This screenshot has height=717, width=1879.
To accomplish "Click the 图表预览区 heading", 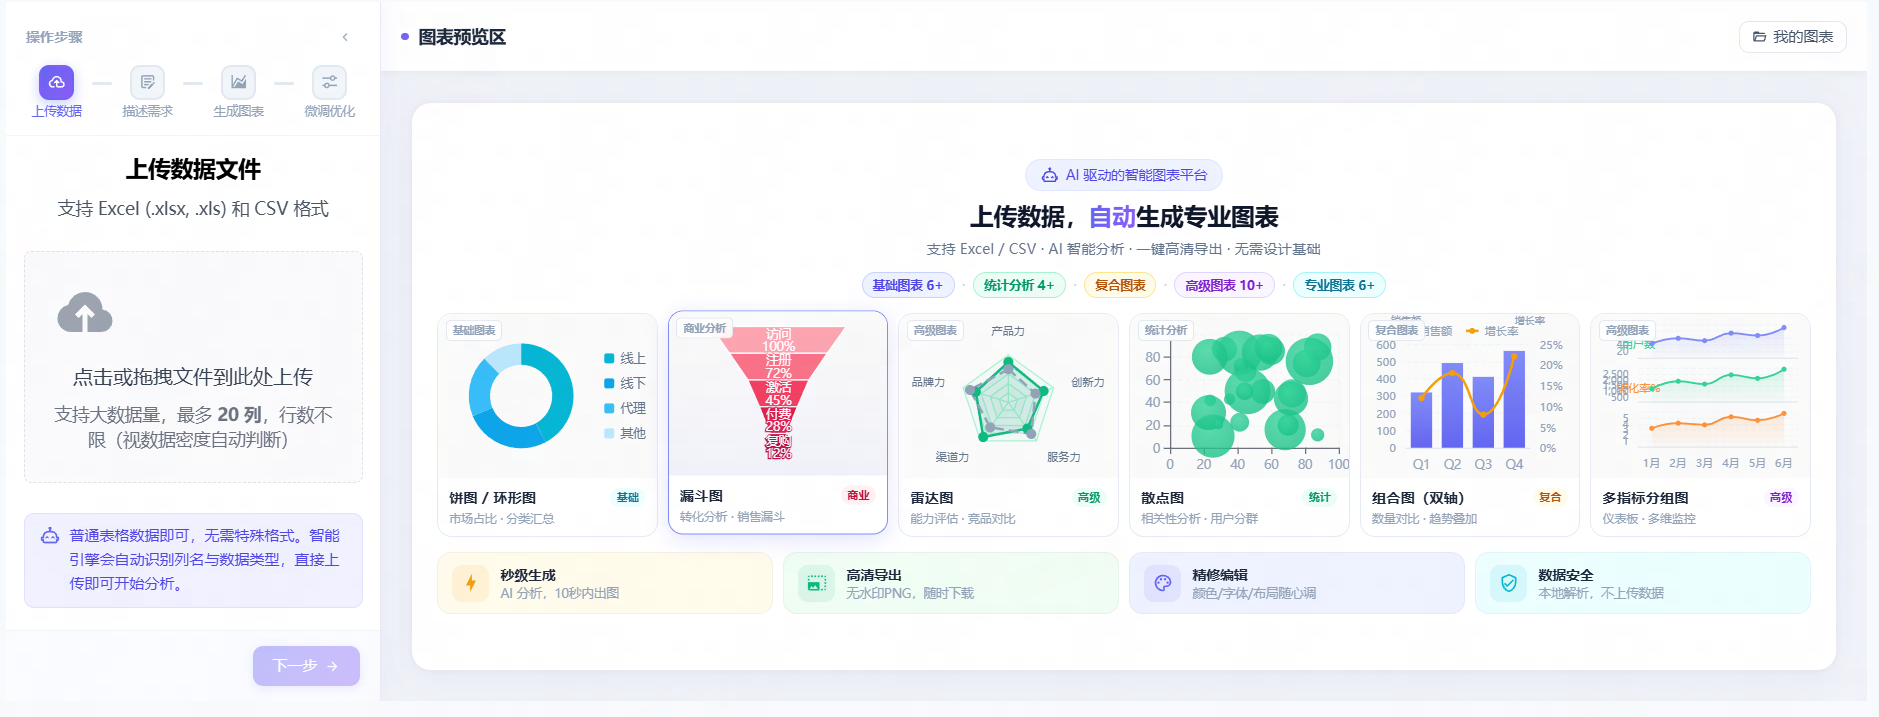I will (462, 37).
